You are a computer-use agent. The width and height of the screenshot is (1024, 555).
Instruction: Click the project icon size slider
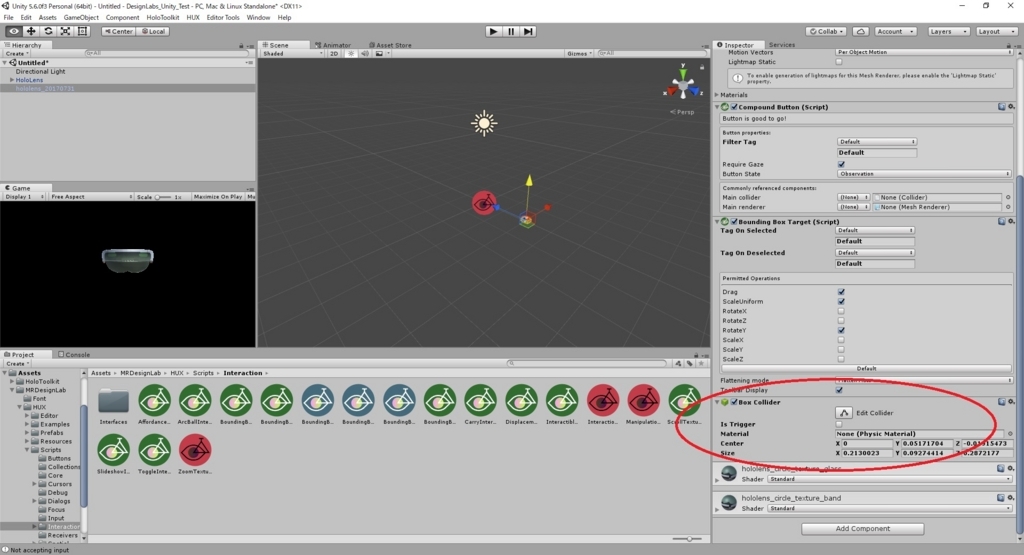pos(688,539)
